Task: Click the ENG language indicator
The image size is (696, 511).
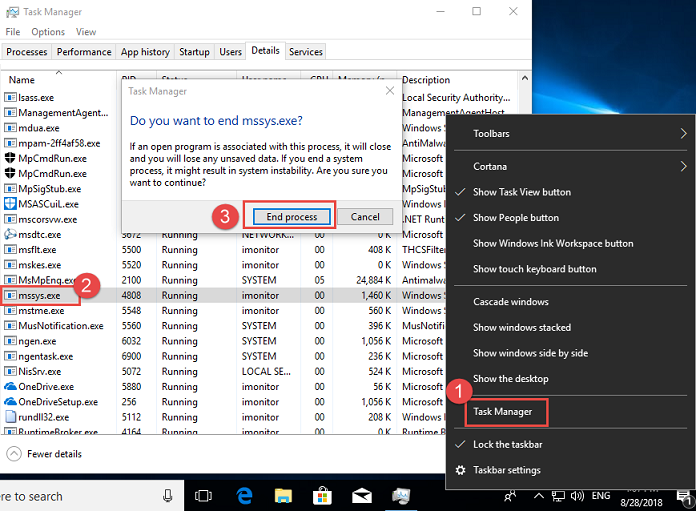Action: [x=601, y=496]
